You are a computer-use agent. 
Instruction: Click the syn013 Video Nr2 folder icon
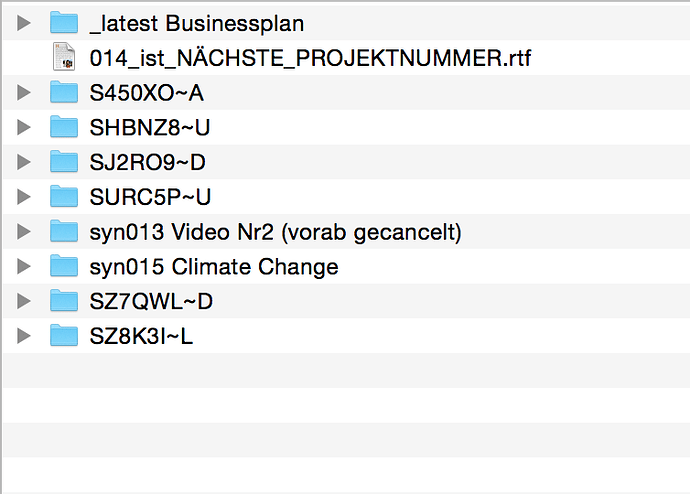64,232
